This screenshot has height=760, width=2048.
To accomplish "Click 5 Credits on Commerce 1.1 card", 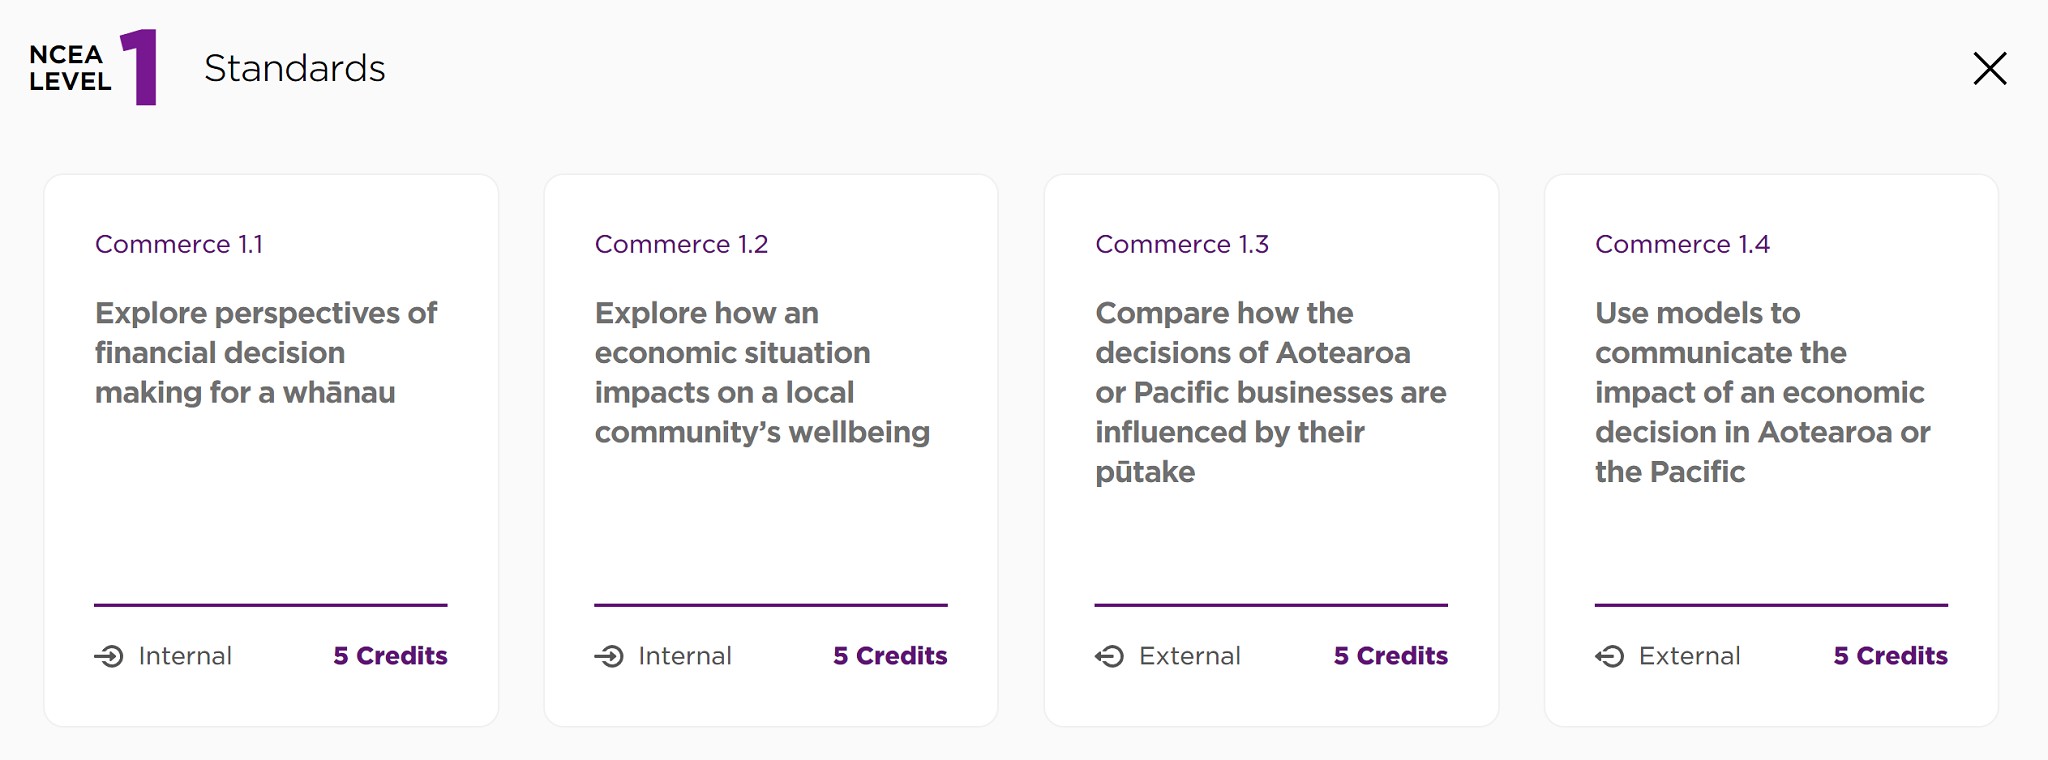I will (390, 656).
